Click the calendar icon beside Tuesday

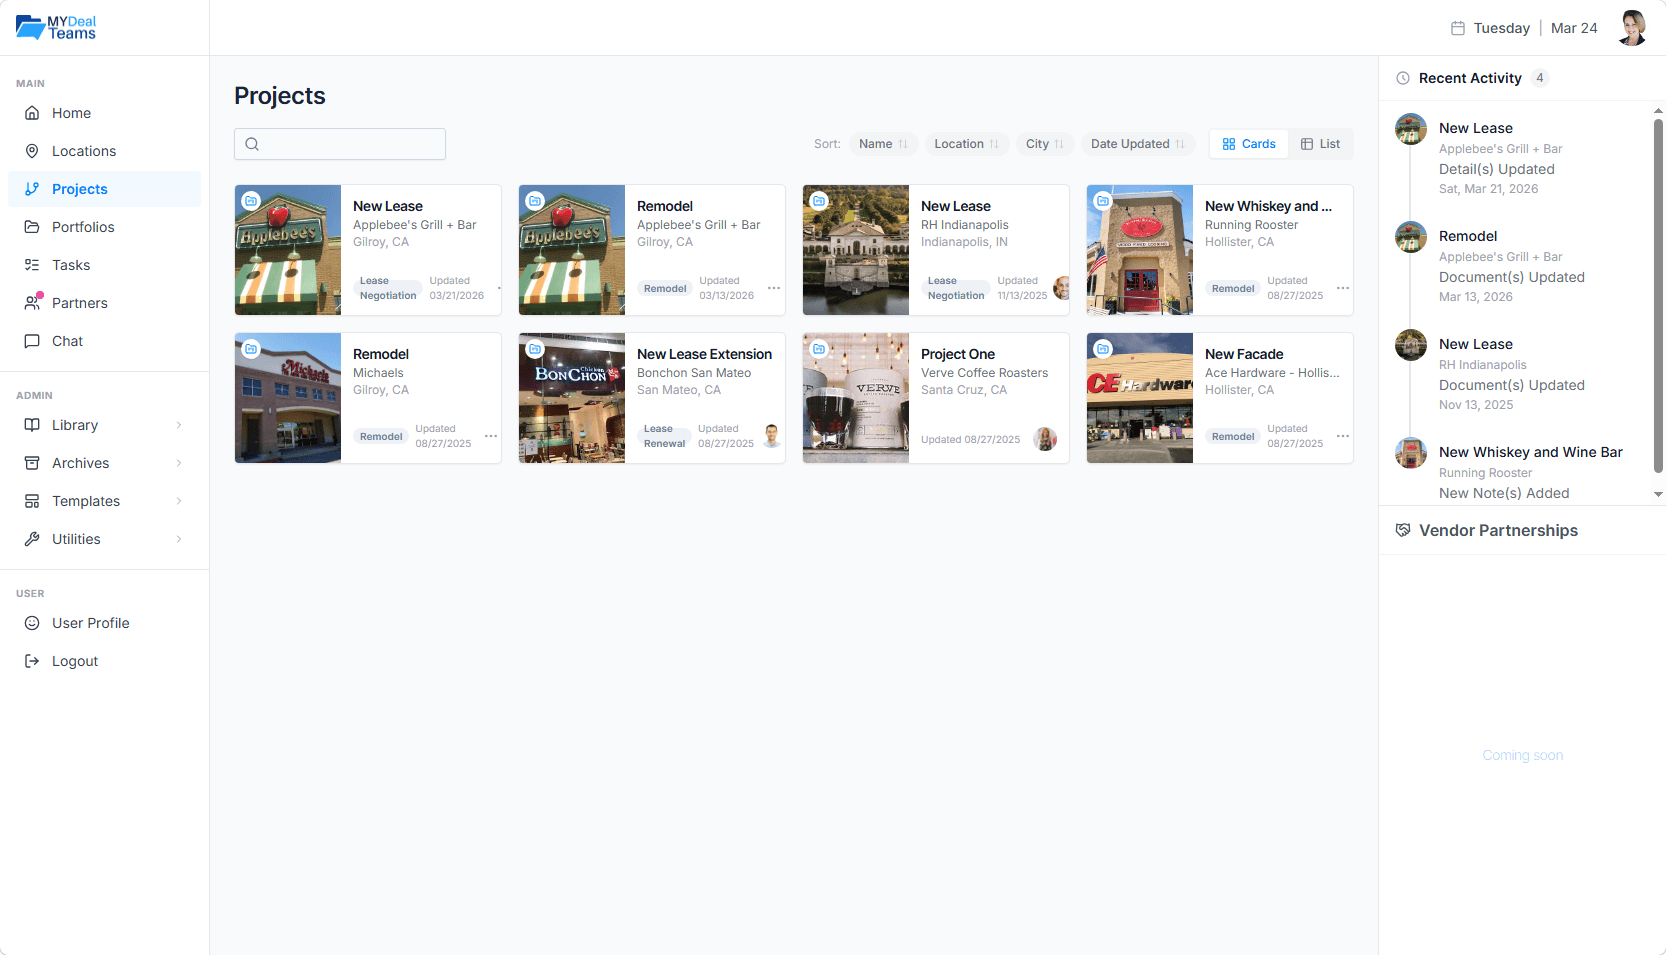tap(1458, 28)
